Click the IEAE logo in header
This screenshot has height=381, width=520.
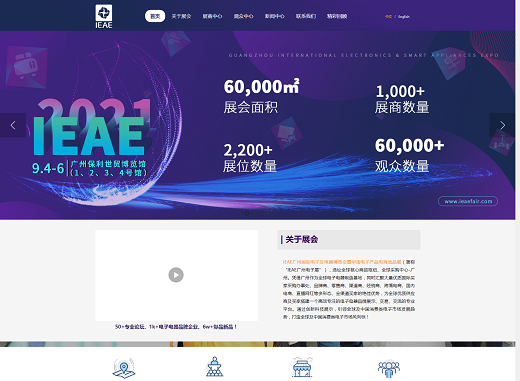104,16
